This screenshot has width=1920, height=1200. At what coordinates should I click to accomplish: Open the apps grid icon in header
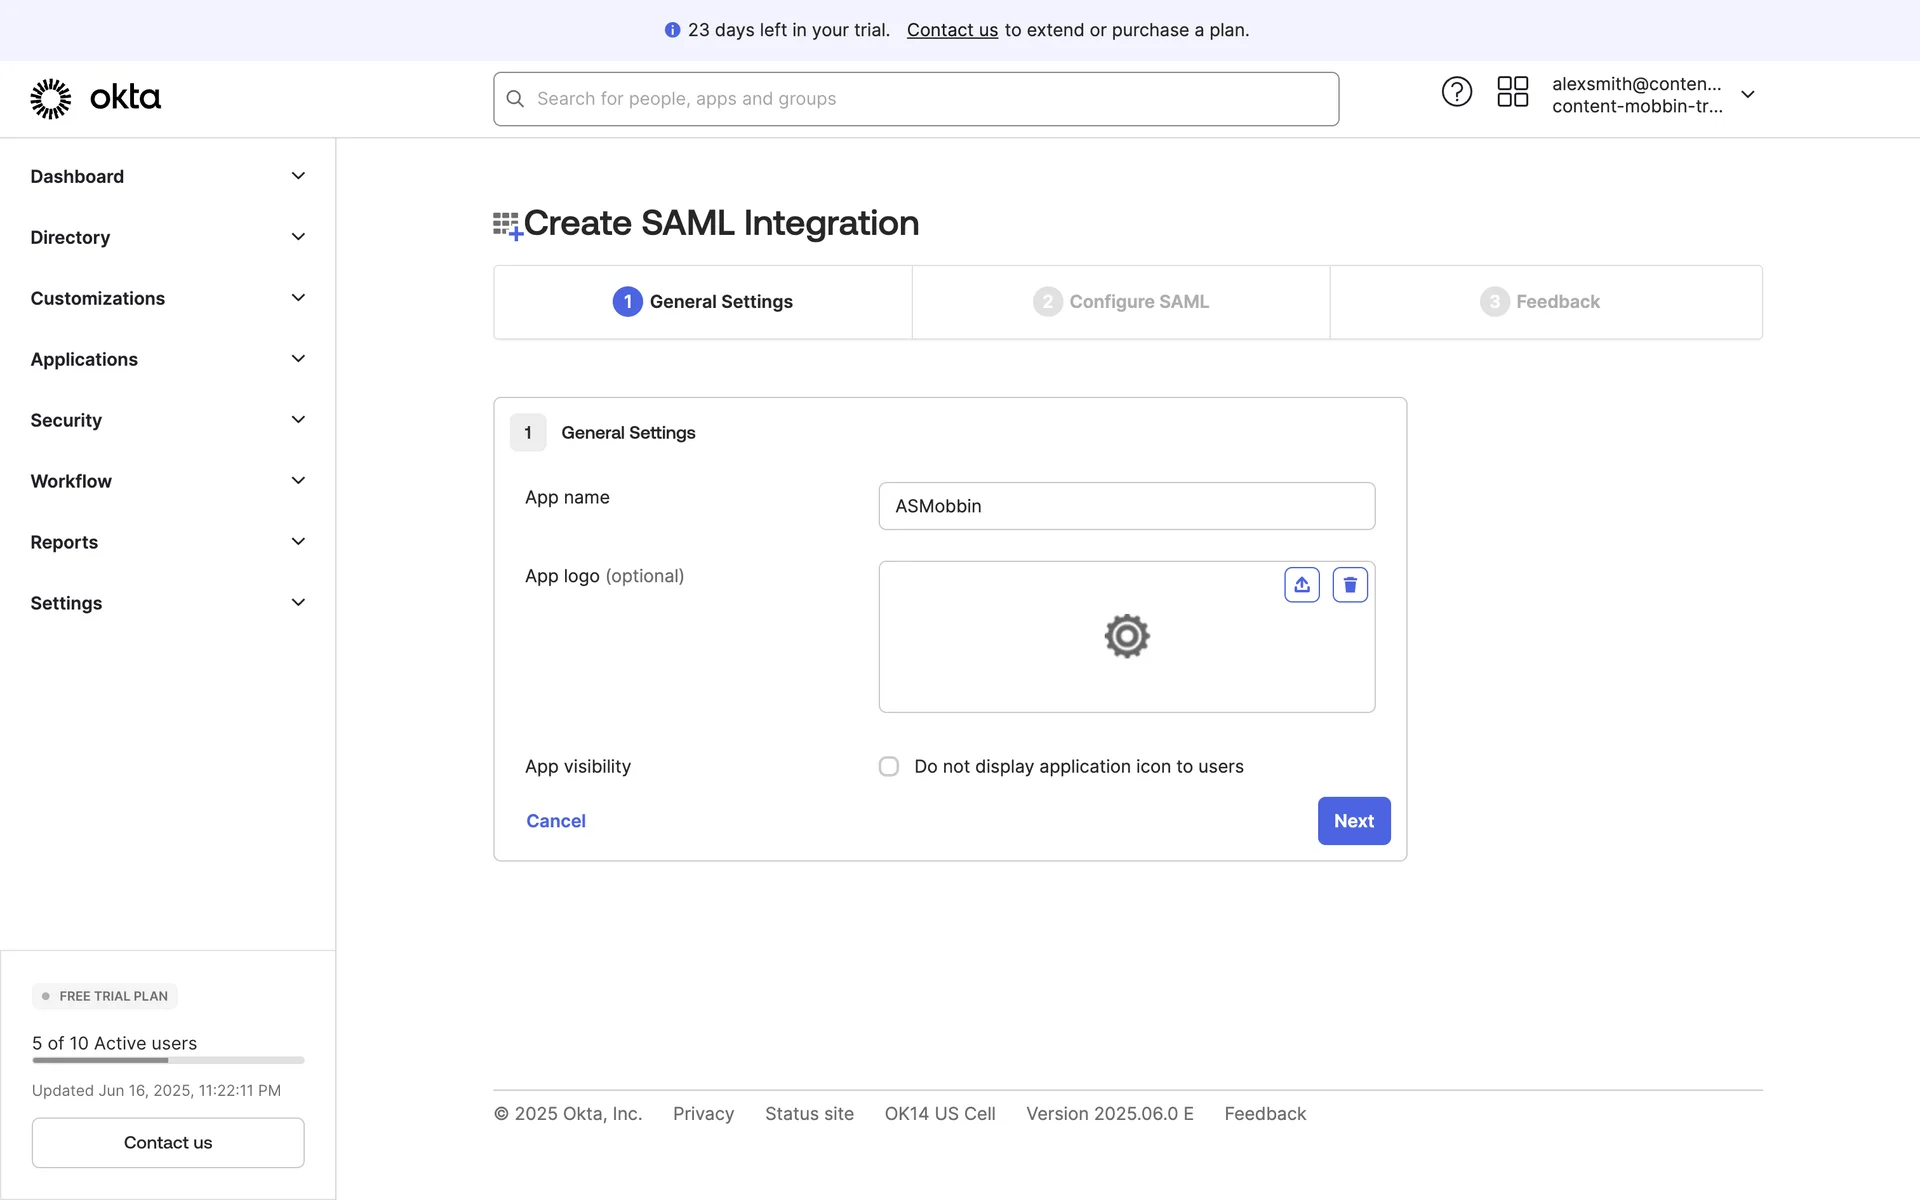point(1512,92)
